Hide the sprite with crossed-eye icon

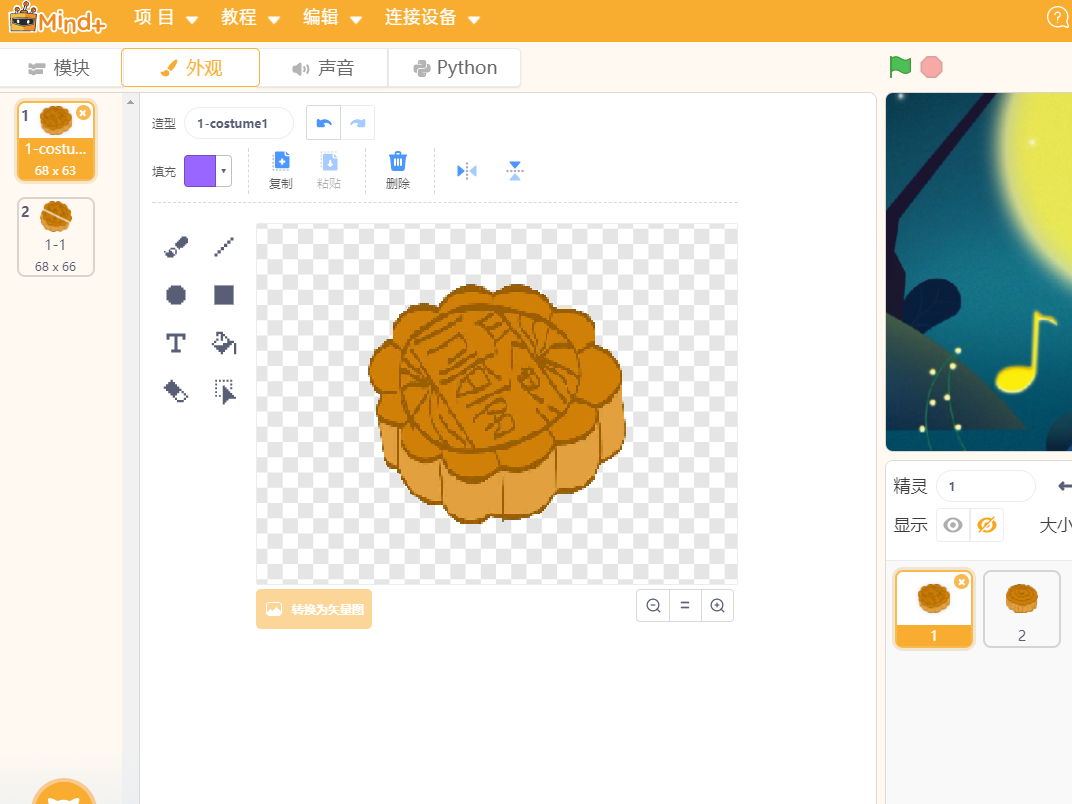coord(987,525)
